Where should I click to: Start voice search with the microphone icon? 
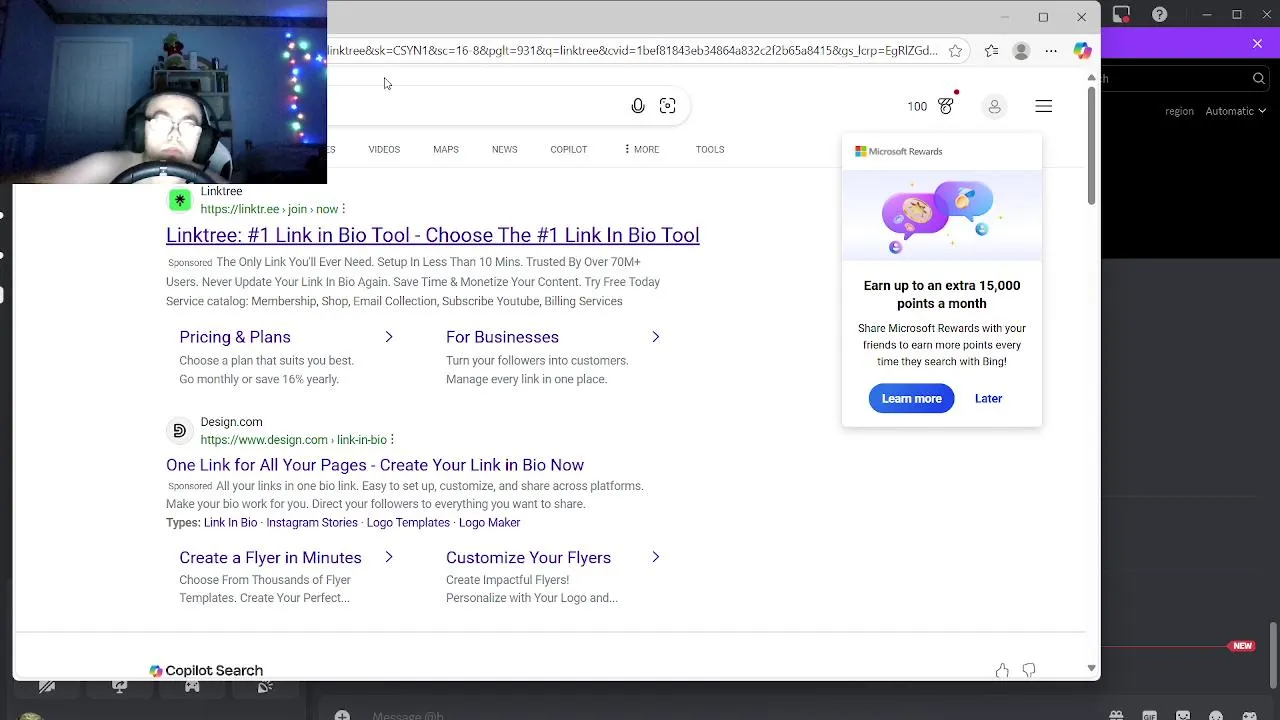coord(638,106)
